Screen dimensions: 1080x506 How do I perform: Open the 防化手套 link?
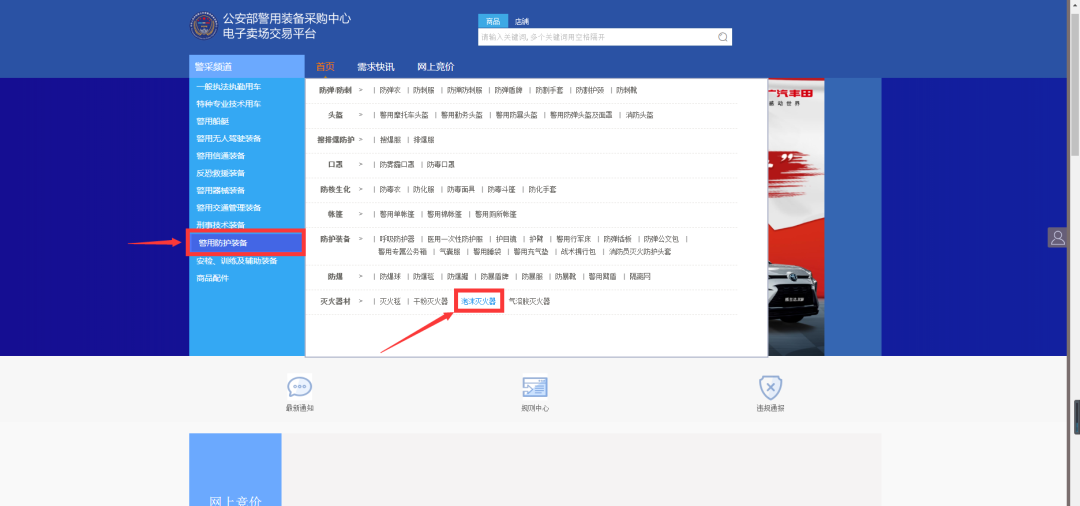542,189
